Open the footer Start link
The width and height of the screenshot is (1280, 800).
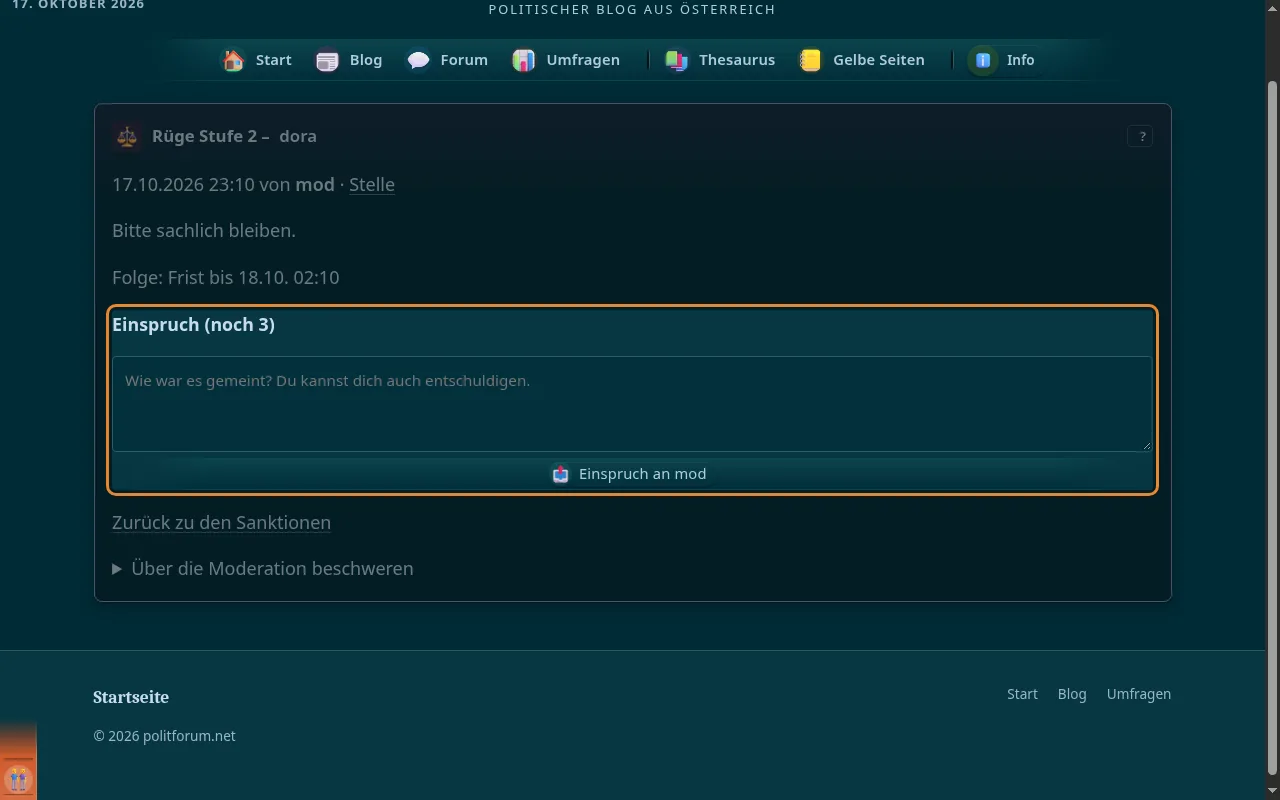tap(1022, 694)
